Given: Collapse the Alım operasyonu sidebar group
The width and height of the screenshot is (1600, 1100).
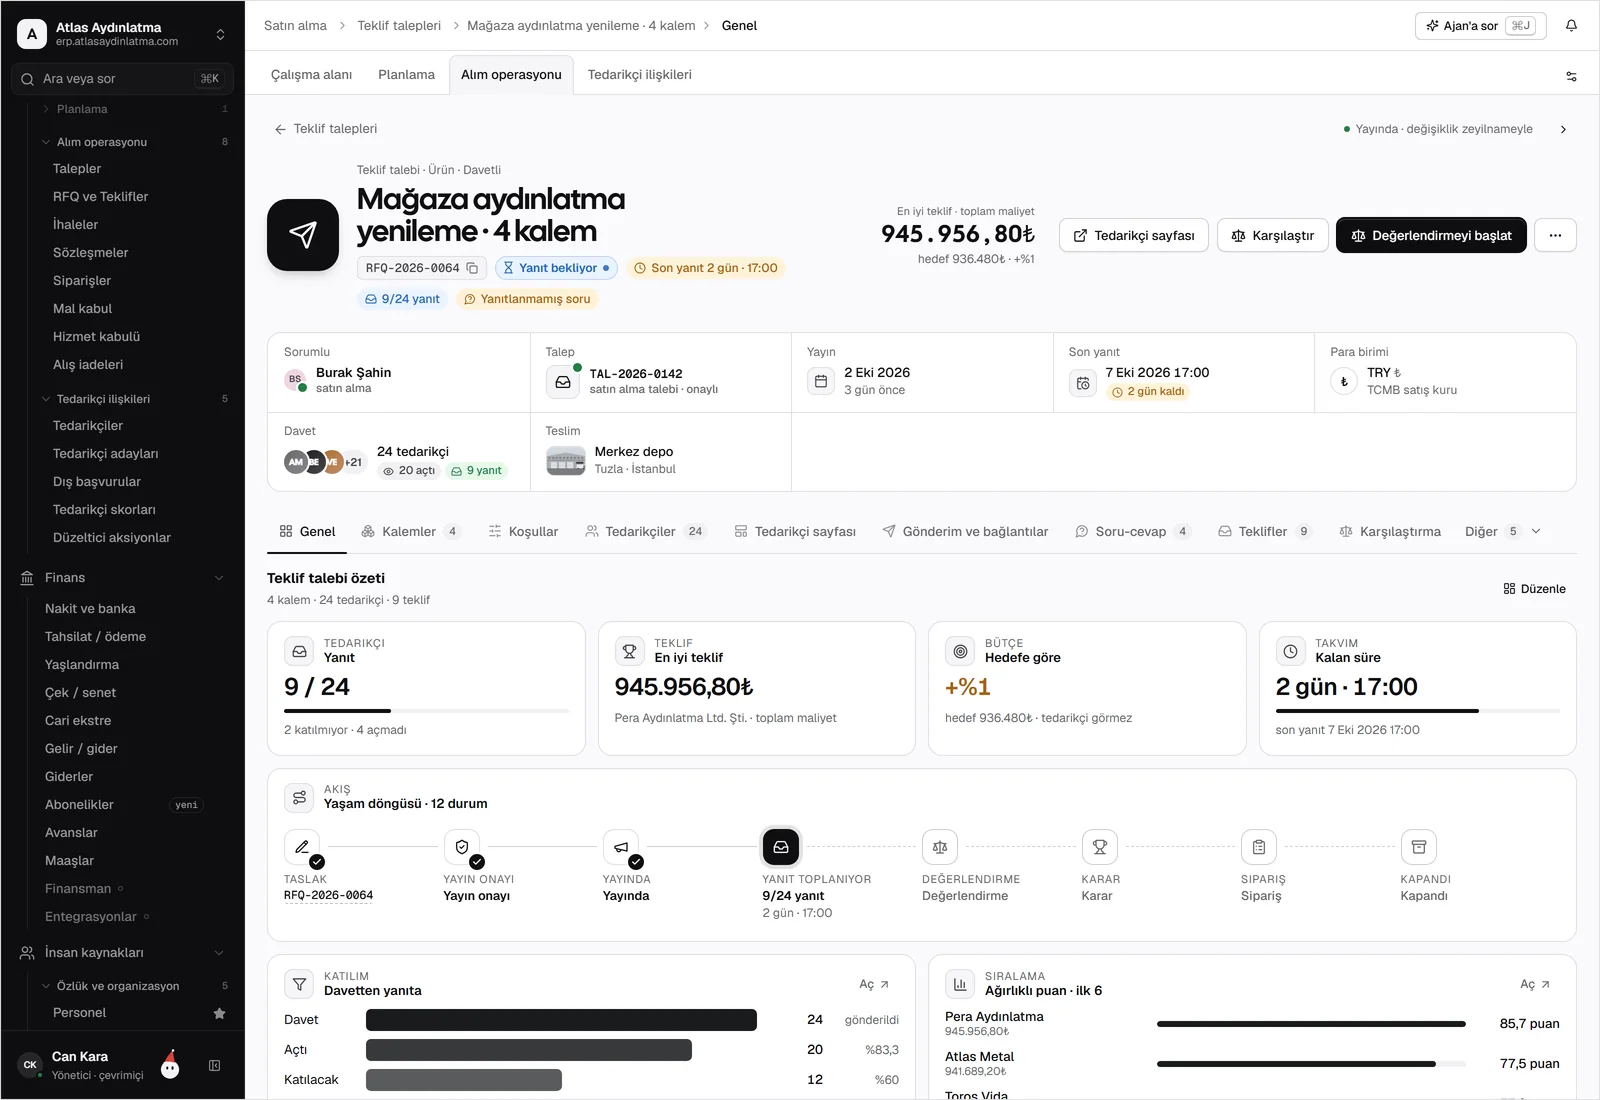Looking at the screenshot, I should tap(46, 142).
